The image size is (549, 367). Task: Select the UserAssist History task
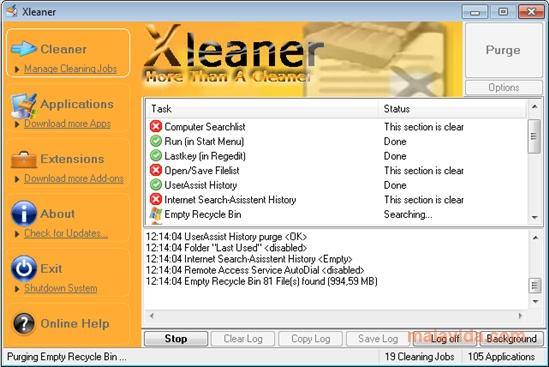tap(336, 185)
